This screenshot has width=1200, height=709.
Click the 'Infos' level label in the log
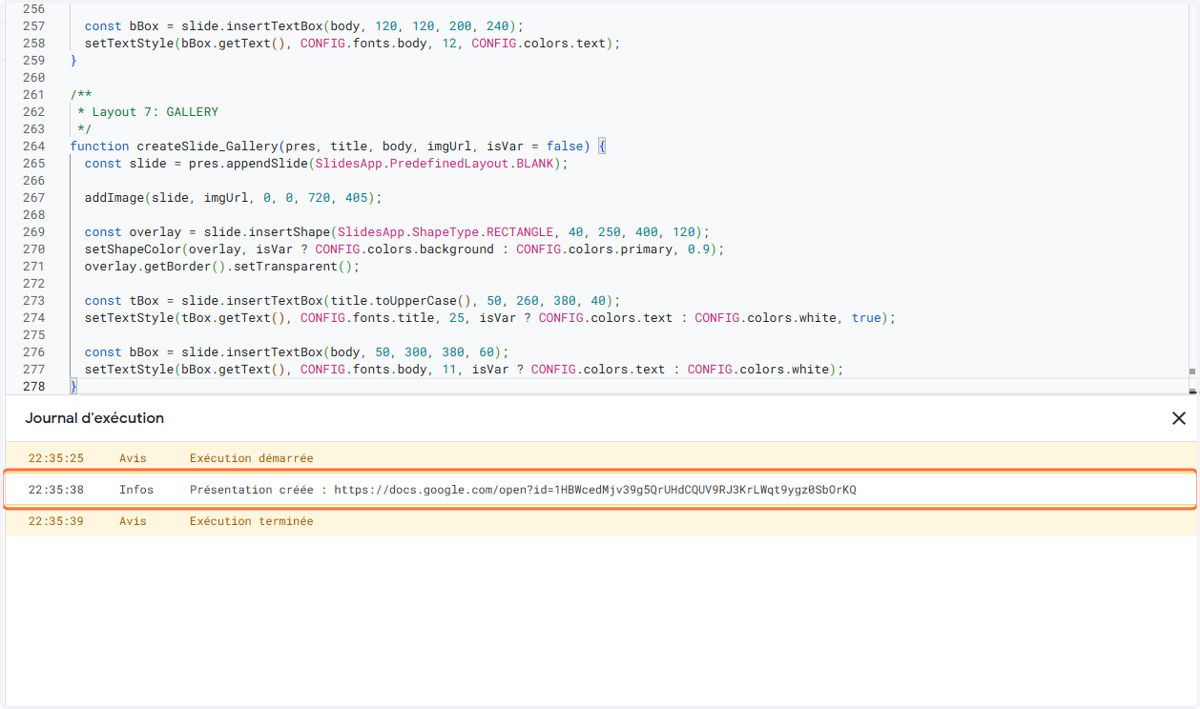coord(137,490)
